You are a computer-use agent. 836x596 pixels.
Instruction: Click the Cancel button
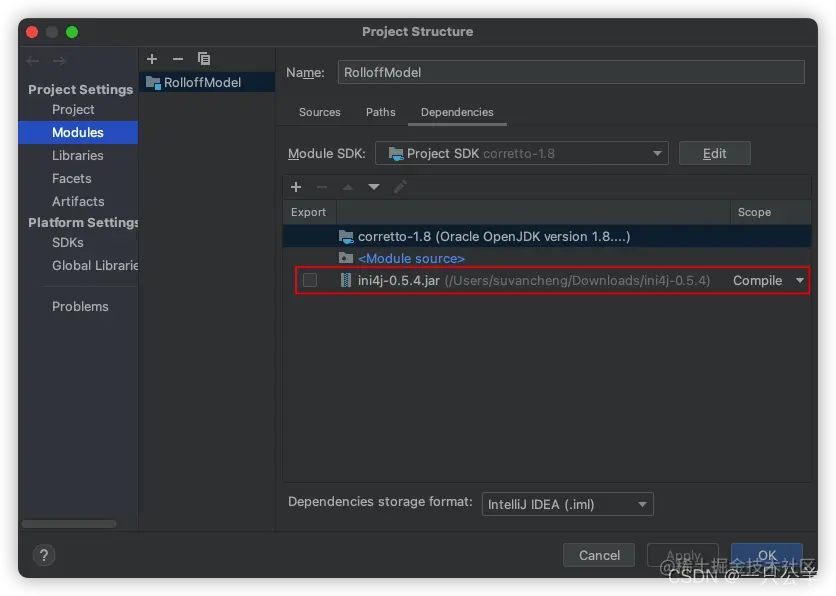pos(599,555)
